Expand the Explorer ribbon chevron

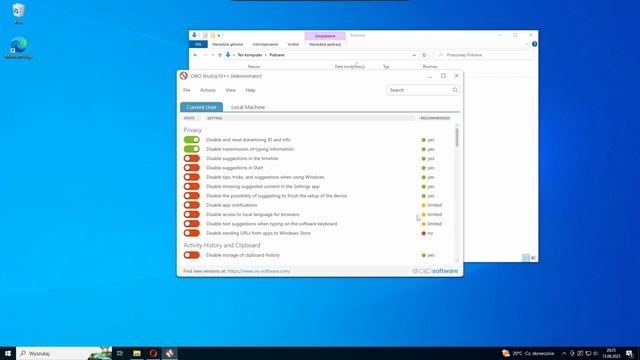click(x=527, y=44)
